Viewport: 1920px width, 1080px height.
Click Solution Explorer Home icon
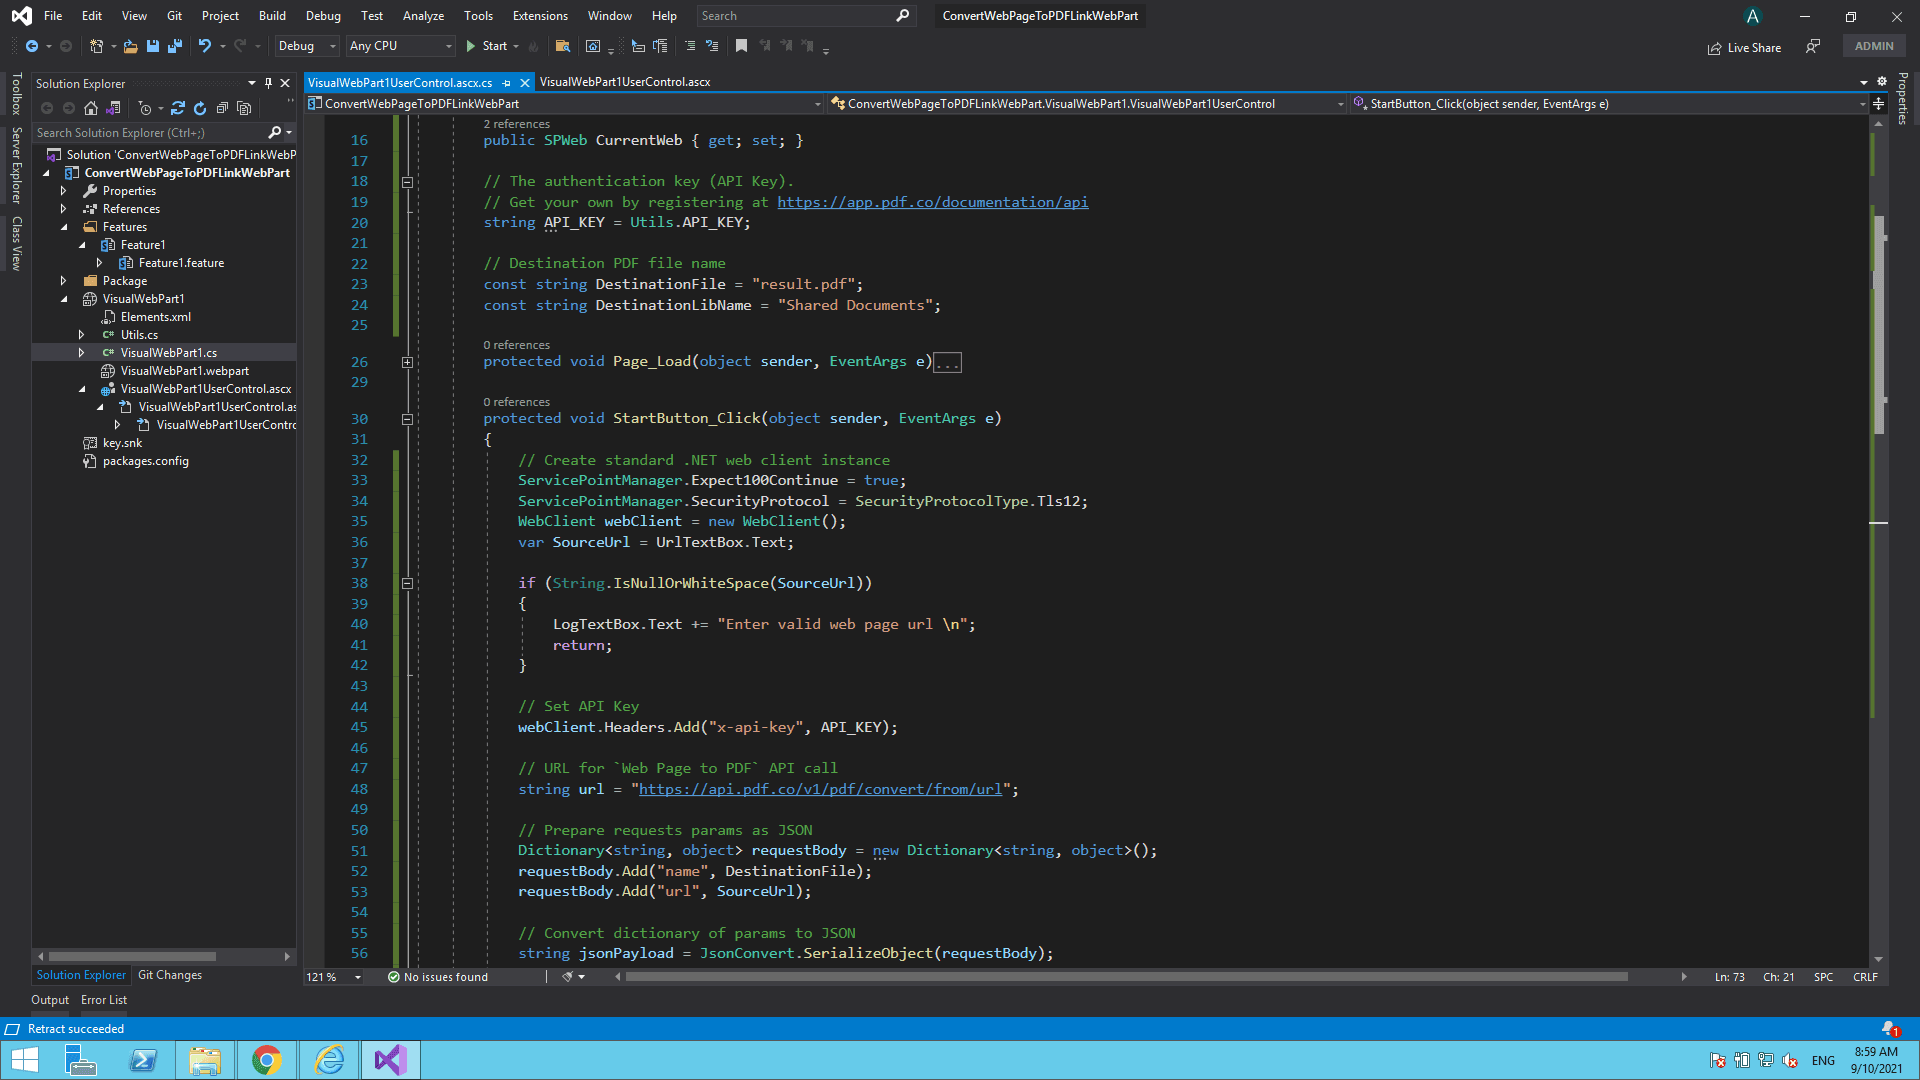pos(91,108)
